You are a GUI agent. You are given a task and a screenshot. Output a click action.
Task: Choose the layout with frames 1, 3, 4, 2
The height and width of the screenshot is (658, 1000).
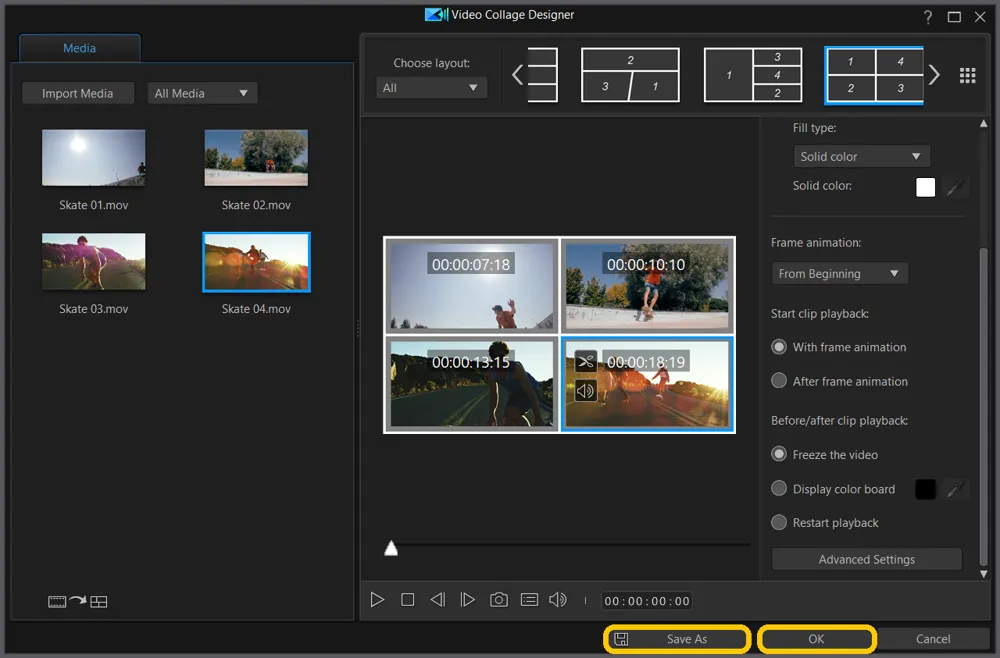pyautogui.click(x=753, y=75)
